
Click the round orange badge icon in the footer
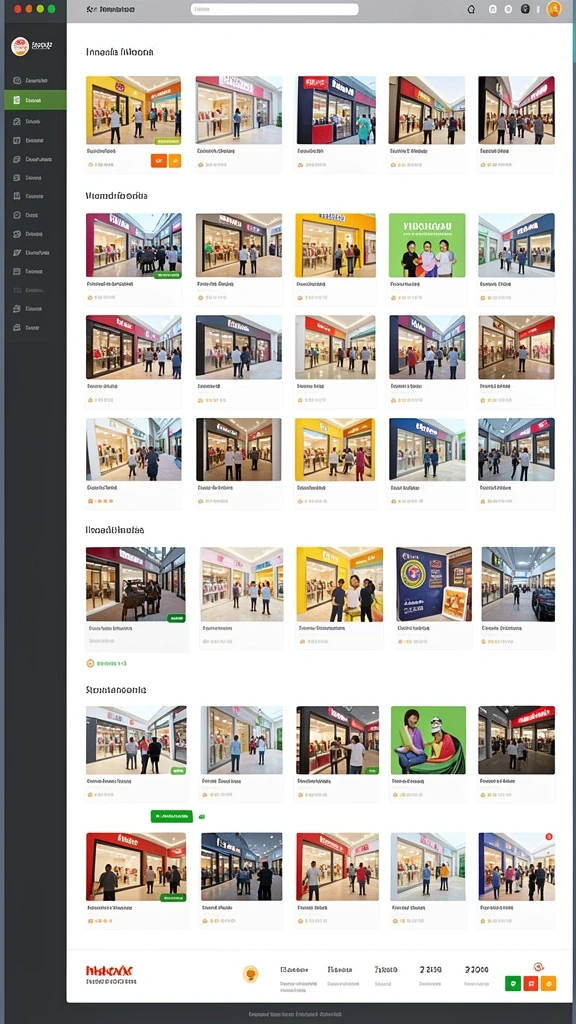point(250,974)
